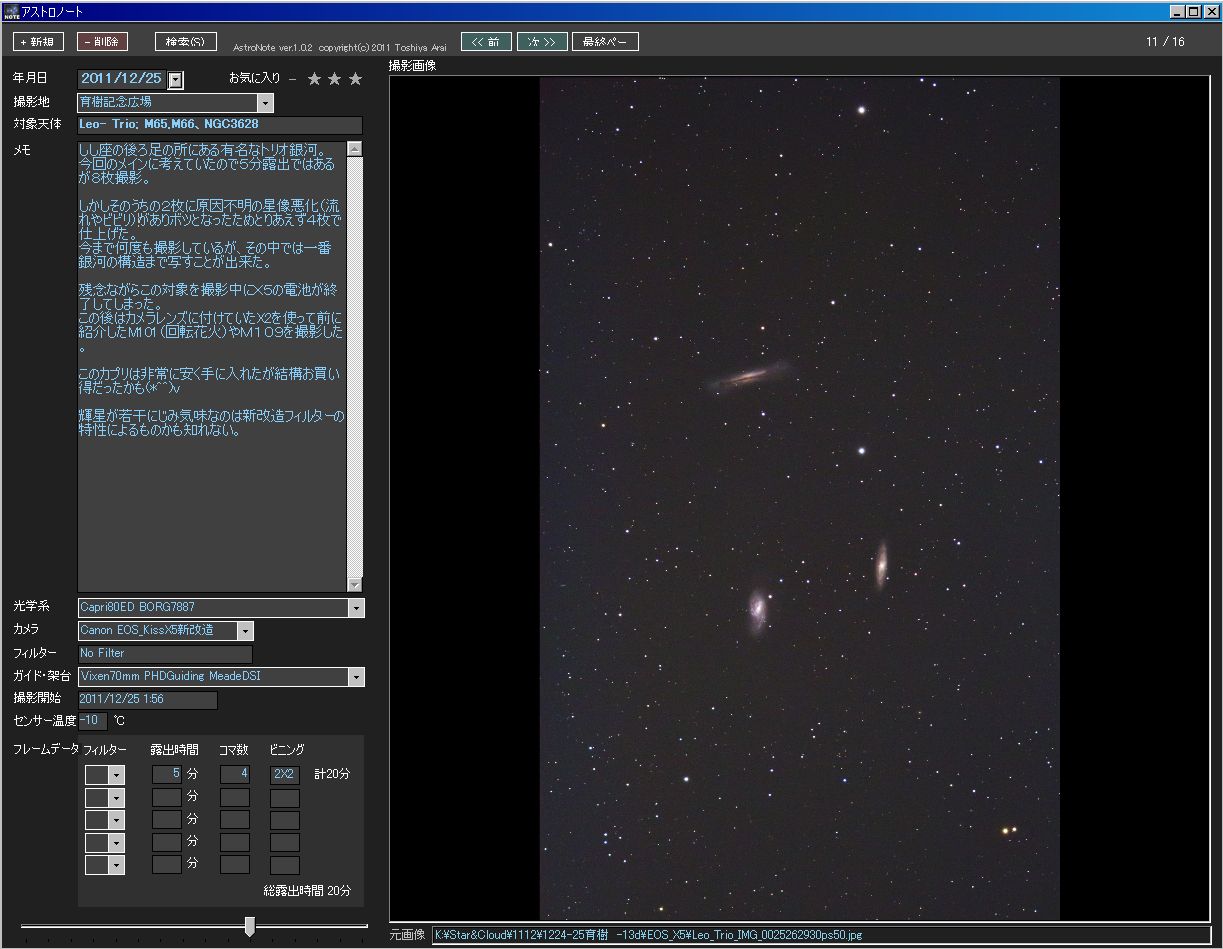Go to previous record with << 前
Screen dimensions: 1223x949
coord(486,42)
